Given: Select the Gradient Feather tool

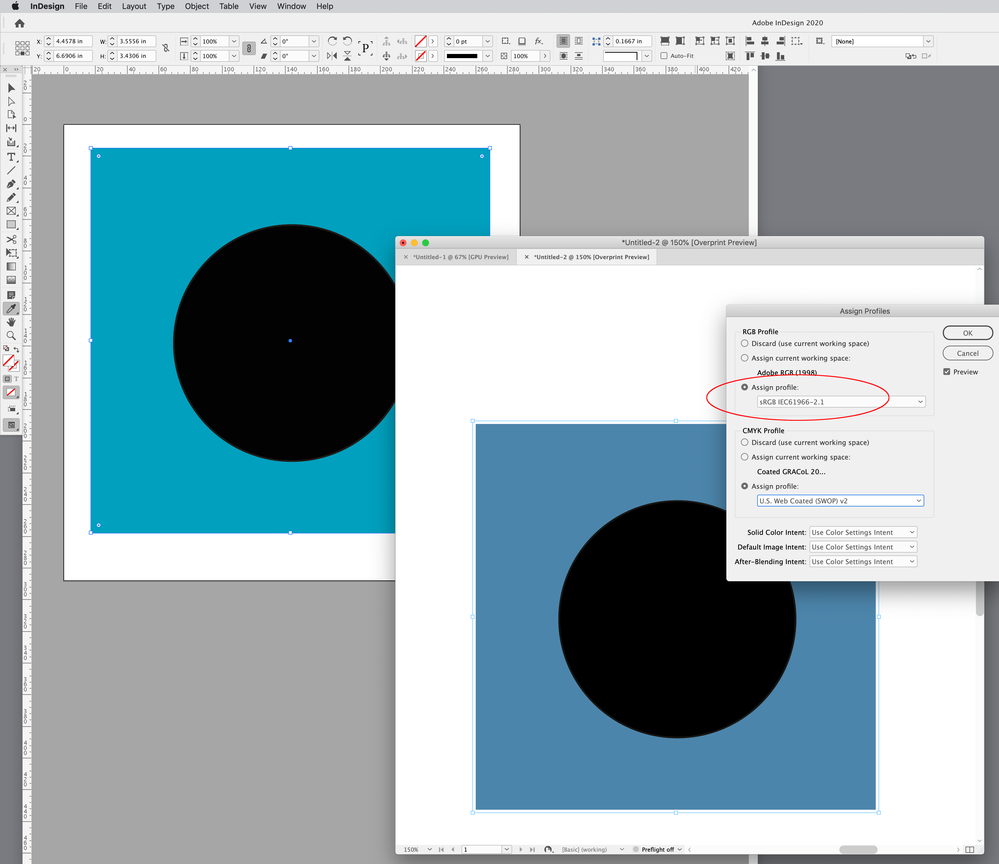Looking at the screenshot, I should pyautogui.click(x=11, y=280).
